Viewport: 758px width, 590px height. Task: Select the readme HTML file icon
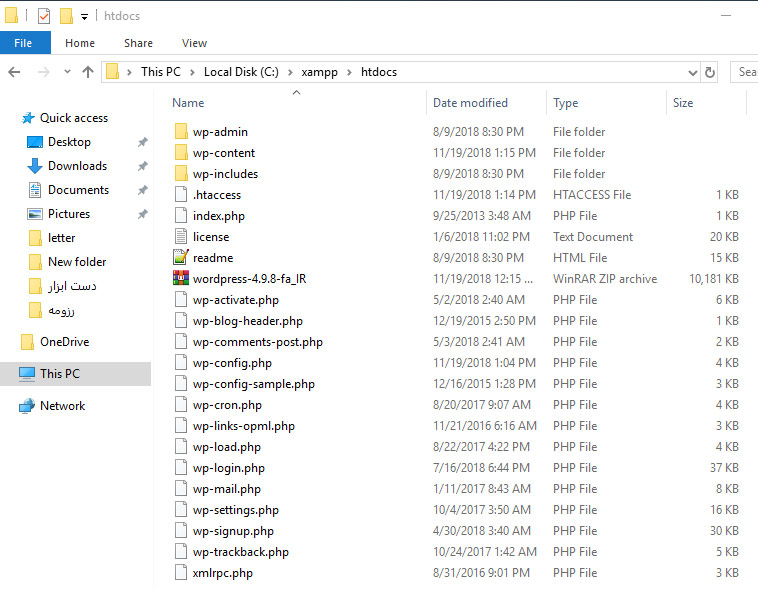181,258
